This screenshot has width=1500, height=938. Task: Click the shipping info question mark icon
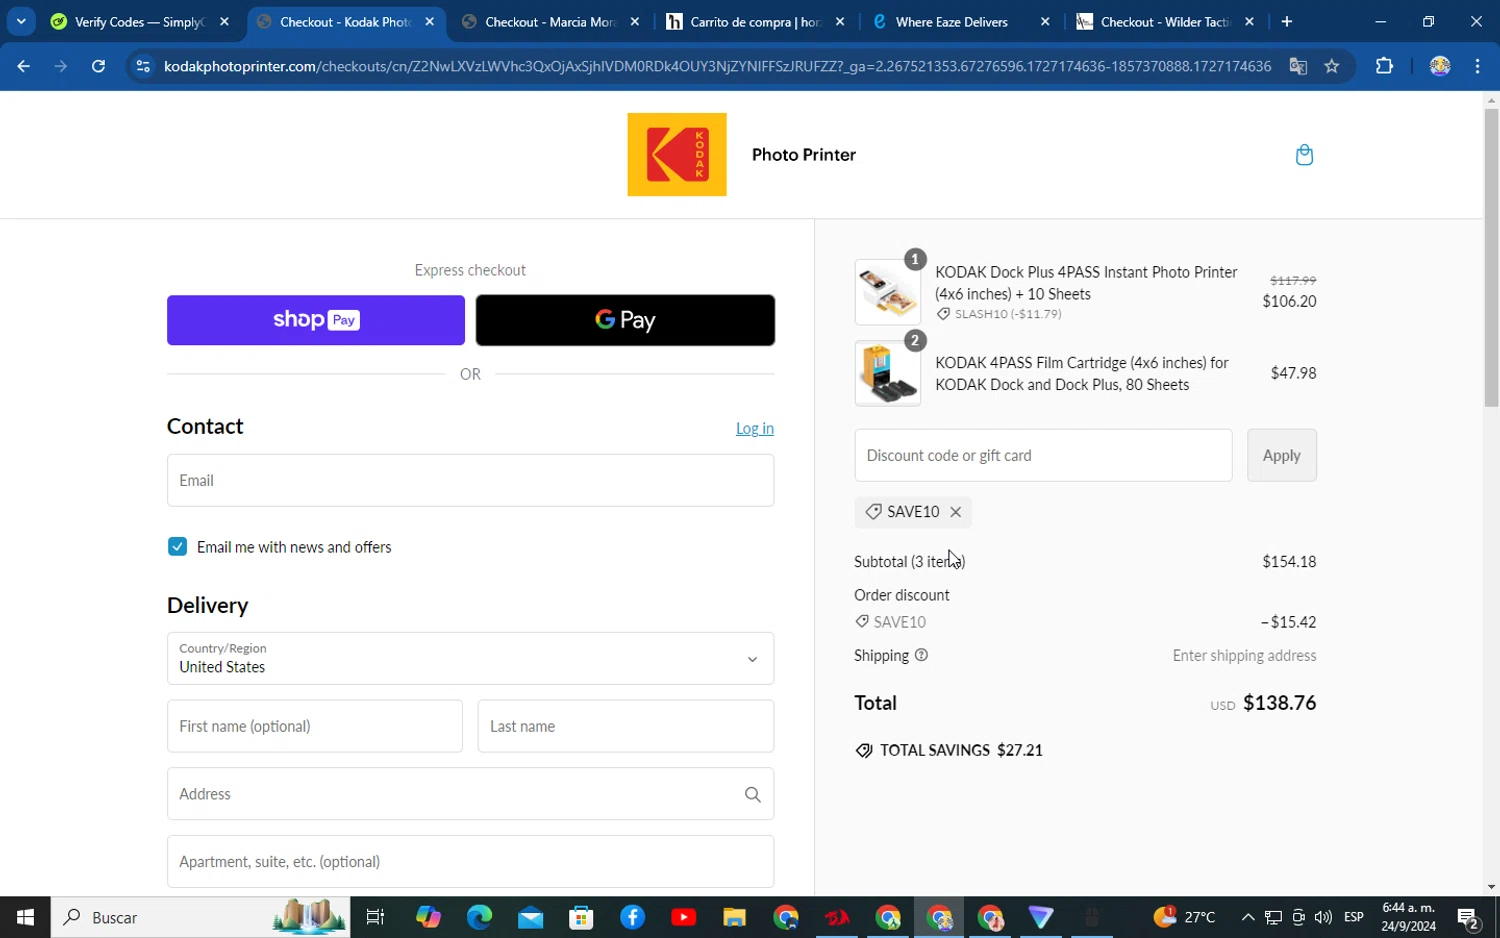(x=921, y=656)
